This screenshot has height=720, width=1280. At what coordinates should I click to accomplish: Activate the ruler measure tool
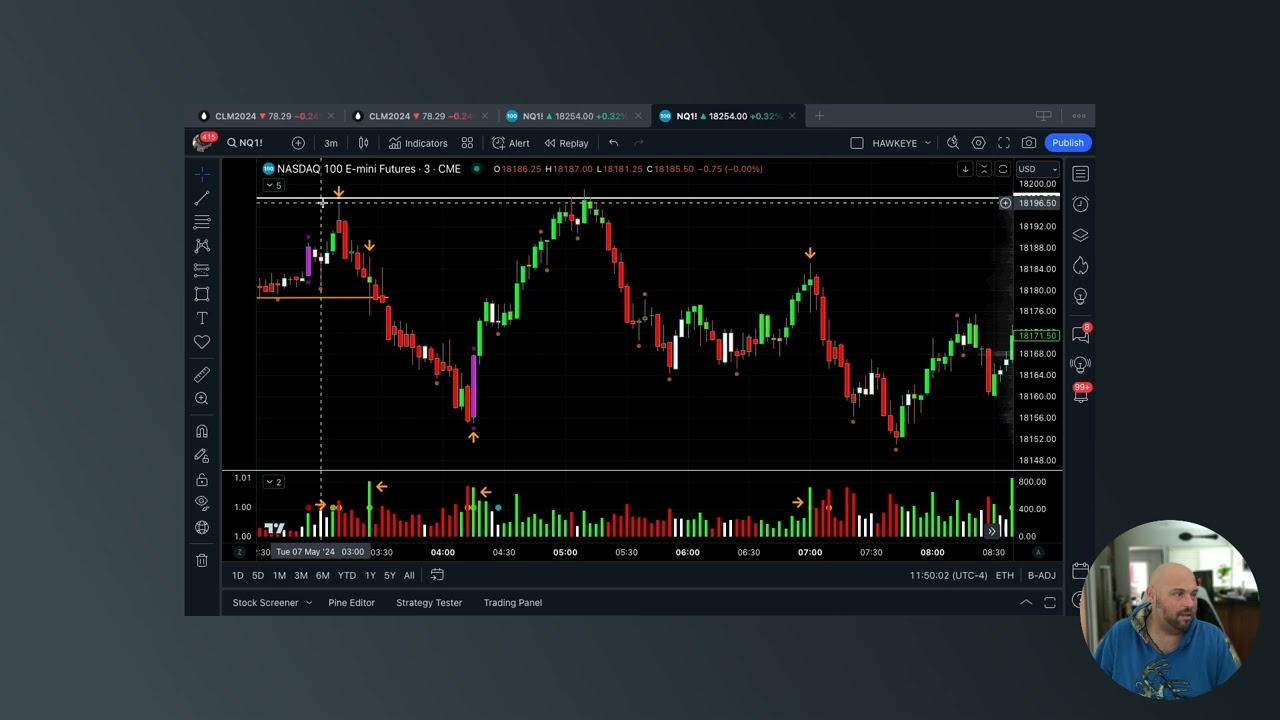point(202,375)
